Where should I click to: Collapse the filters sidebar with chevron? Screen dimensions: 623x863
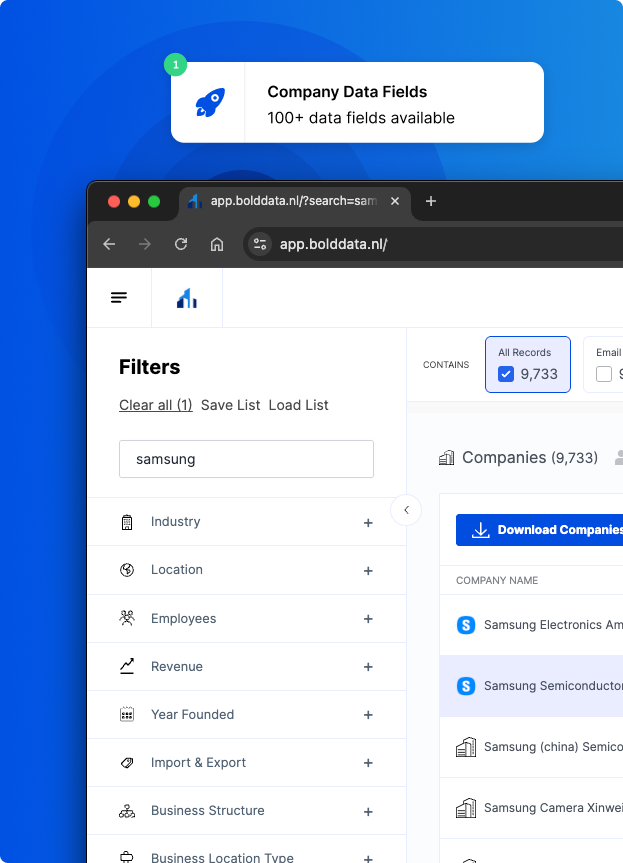tap(406, 510)
